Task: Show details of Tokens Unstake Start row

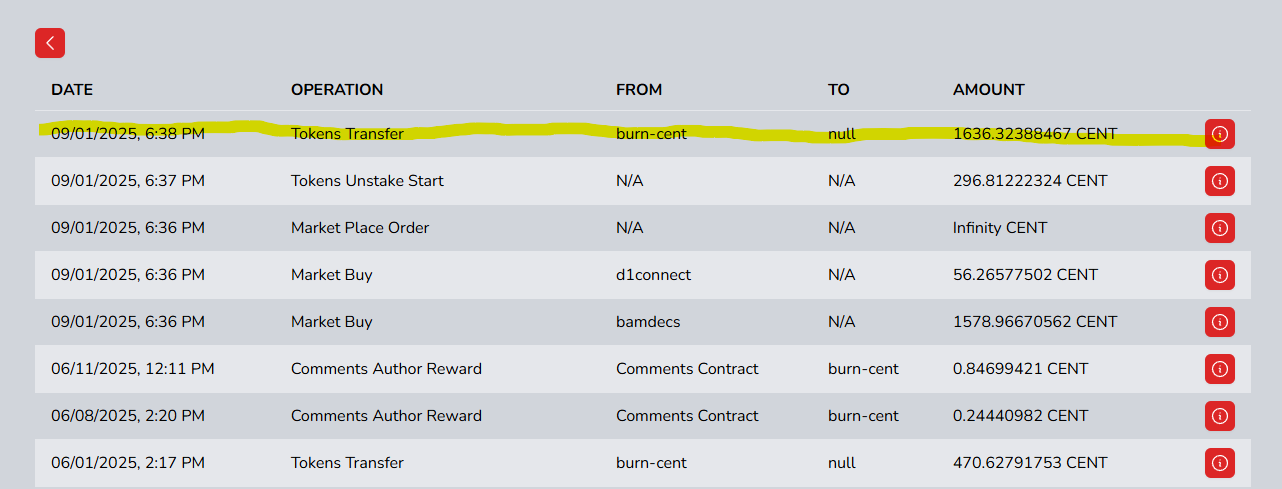Action: (1219, 181)
